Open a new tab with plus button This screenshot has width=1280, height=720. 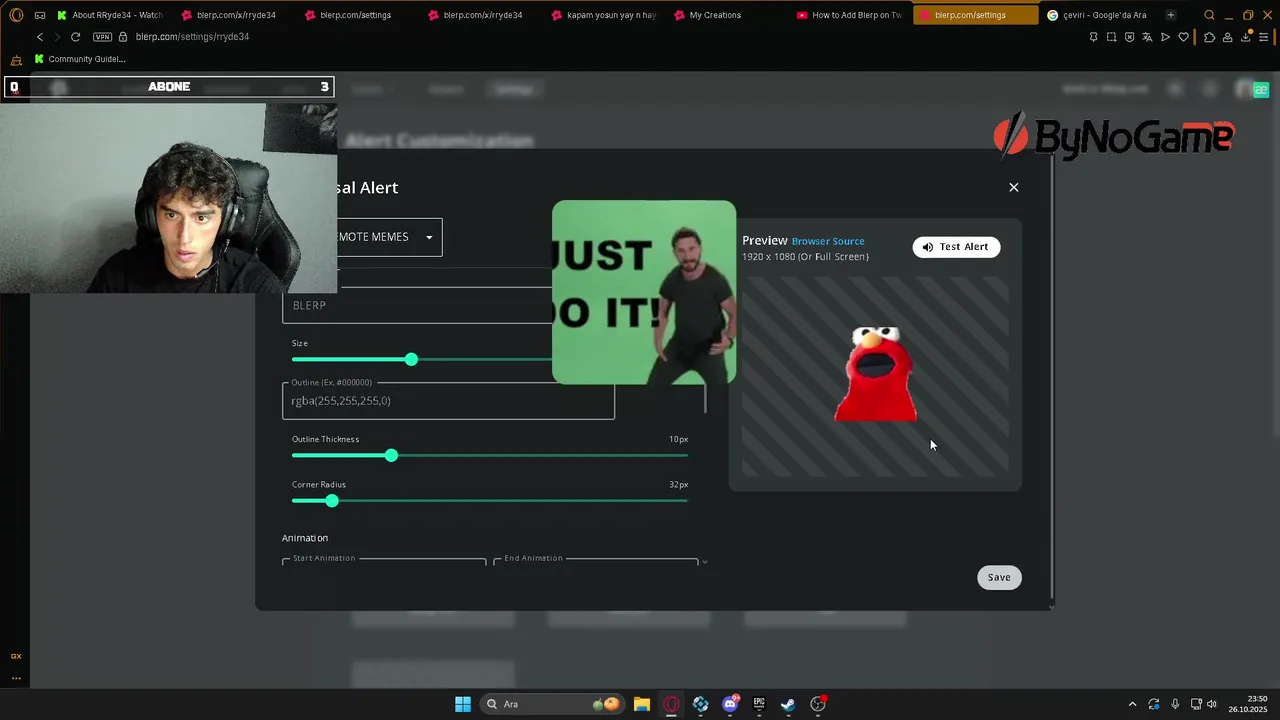(1170, 15)
